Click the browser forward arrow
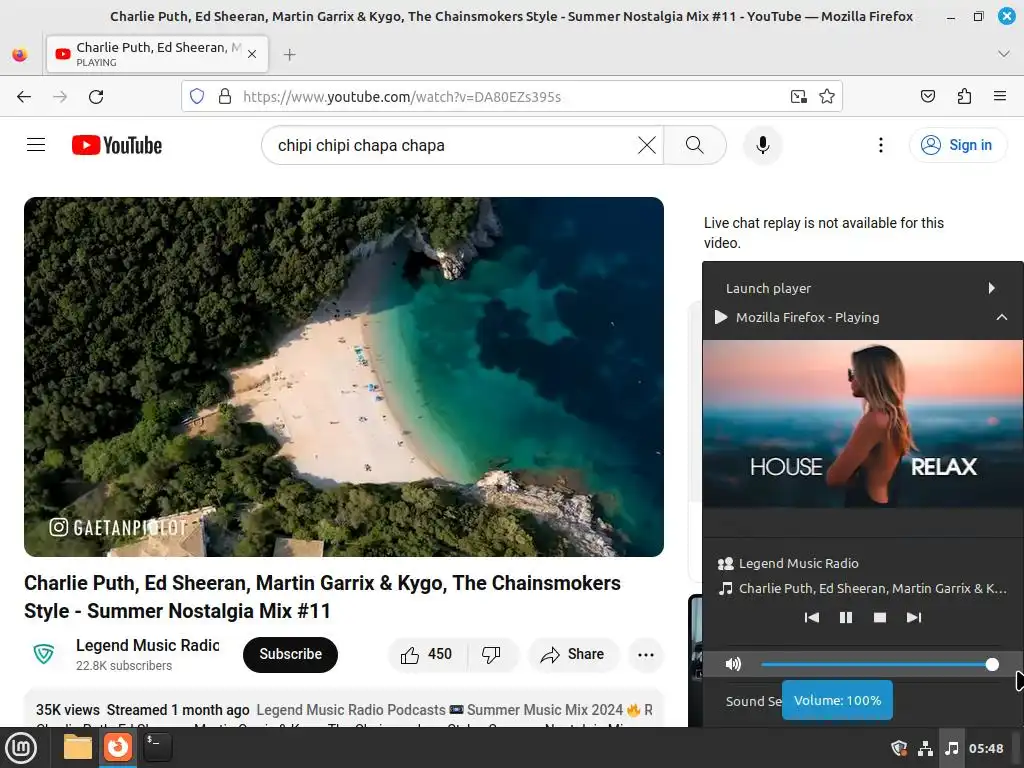1024x768 pixels. 60,97
